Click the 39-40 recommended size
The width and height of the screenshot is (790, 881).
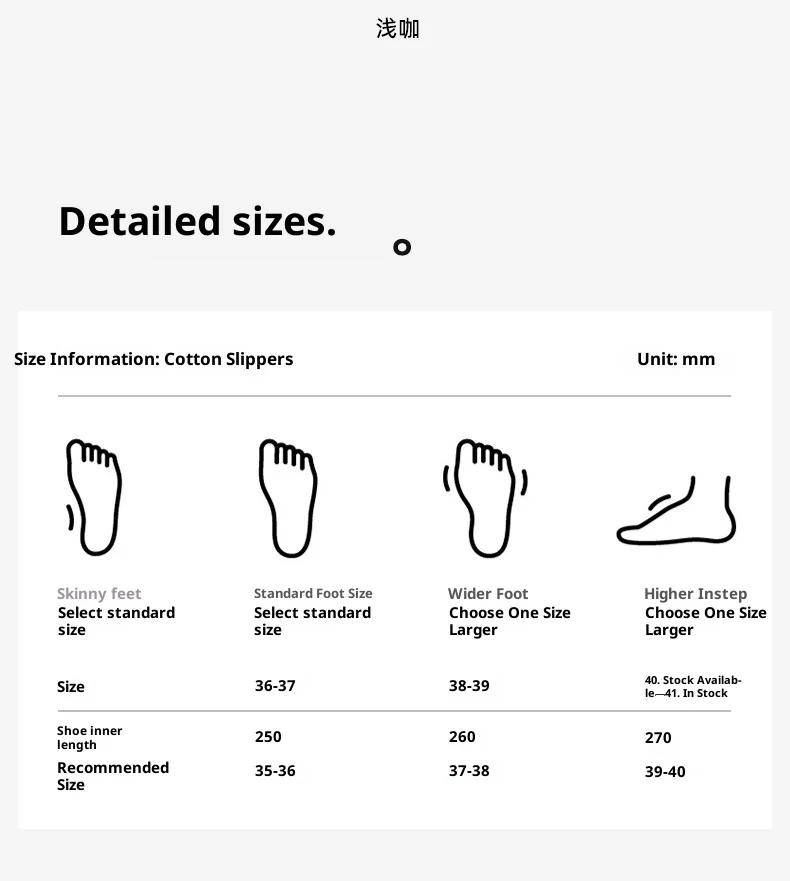(665, 772)
